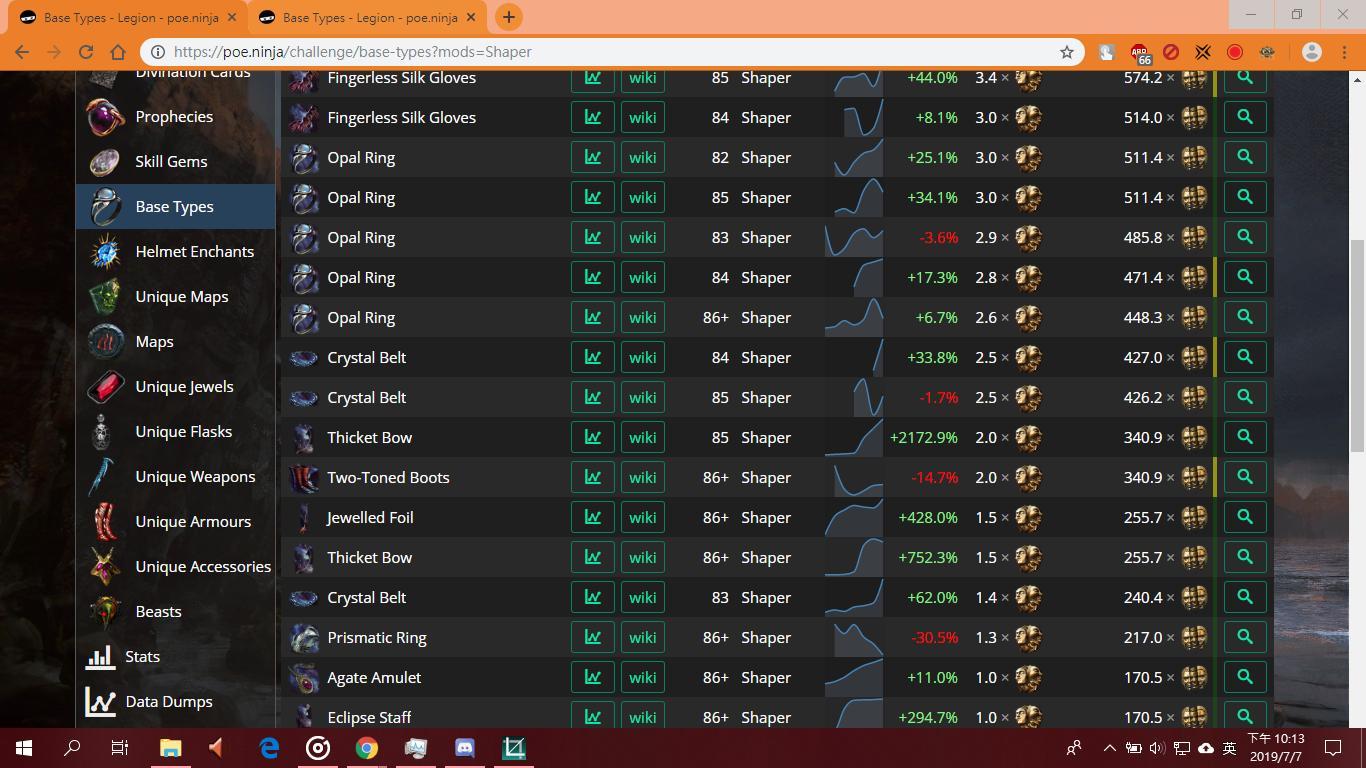The image size is (1366, 768).
Task: Open price graph for Thicket Bow 85
Action: (592, 437)
